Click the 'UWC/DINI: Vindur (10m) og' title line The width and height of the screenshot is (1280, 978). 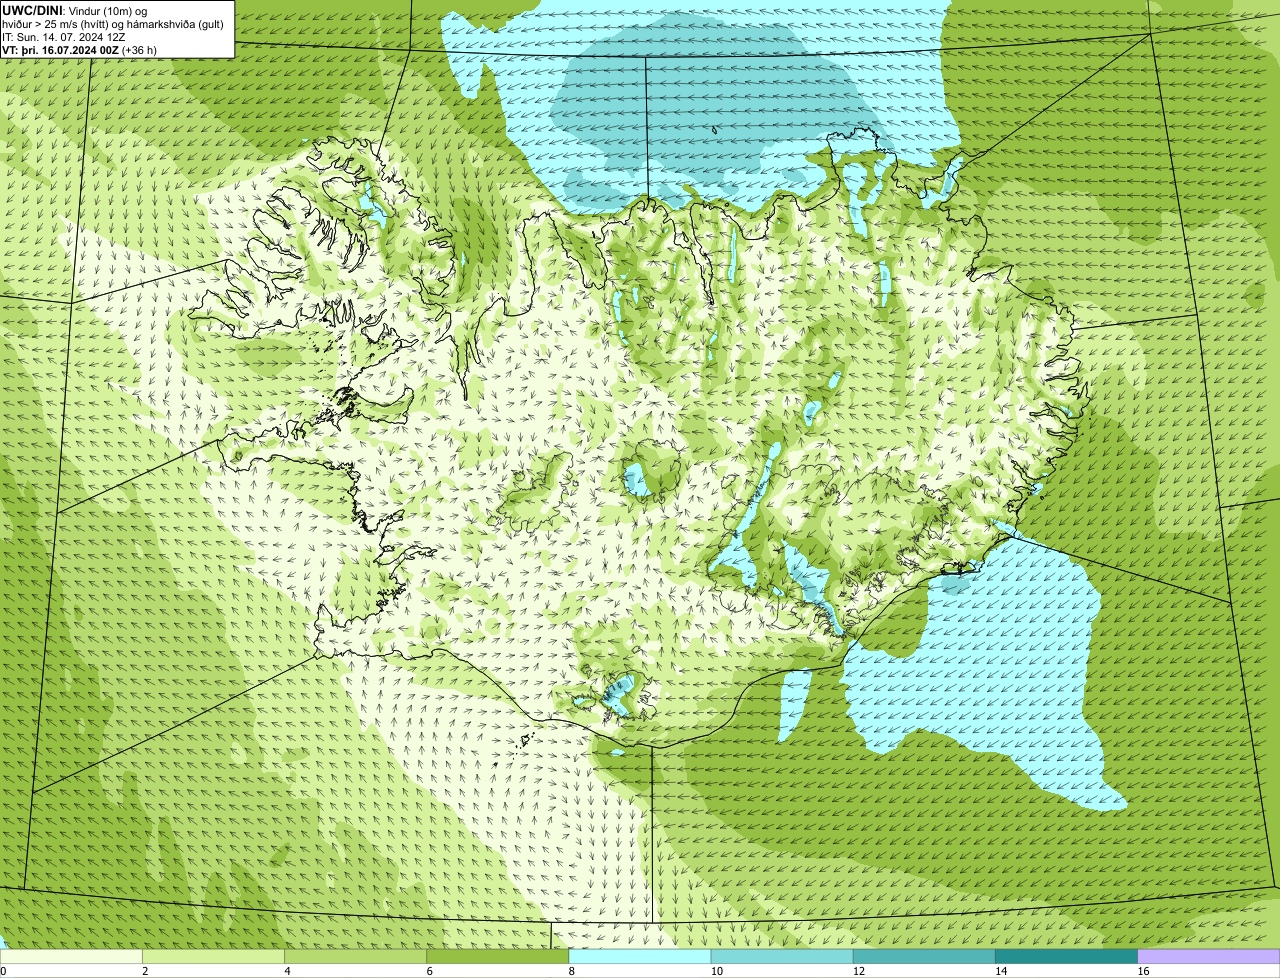pyautogui.click(x=75, y=10)
